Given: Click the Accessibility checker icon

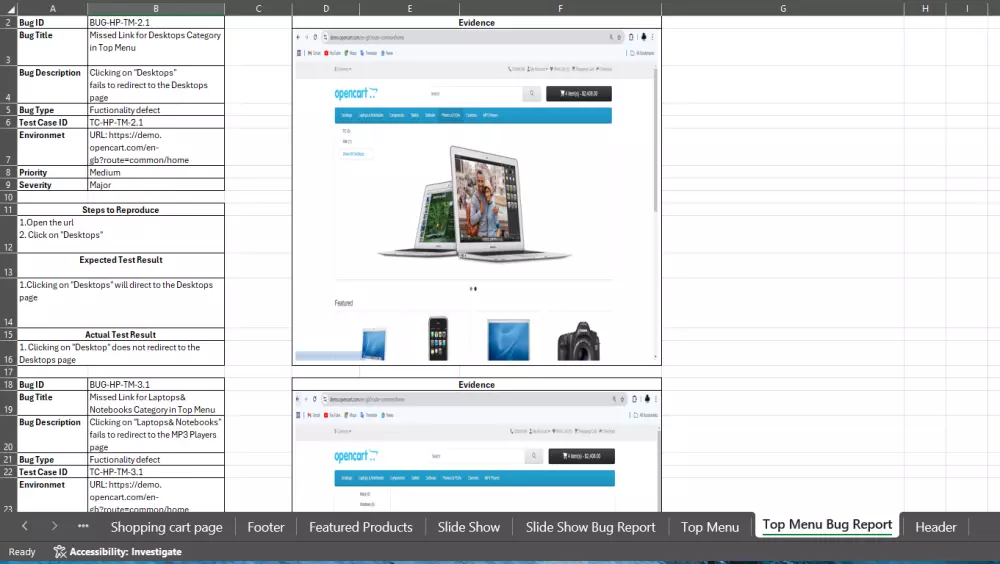Looking at the screenshot, I should pos(60,551).
